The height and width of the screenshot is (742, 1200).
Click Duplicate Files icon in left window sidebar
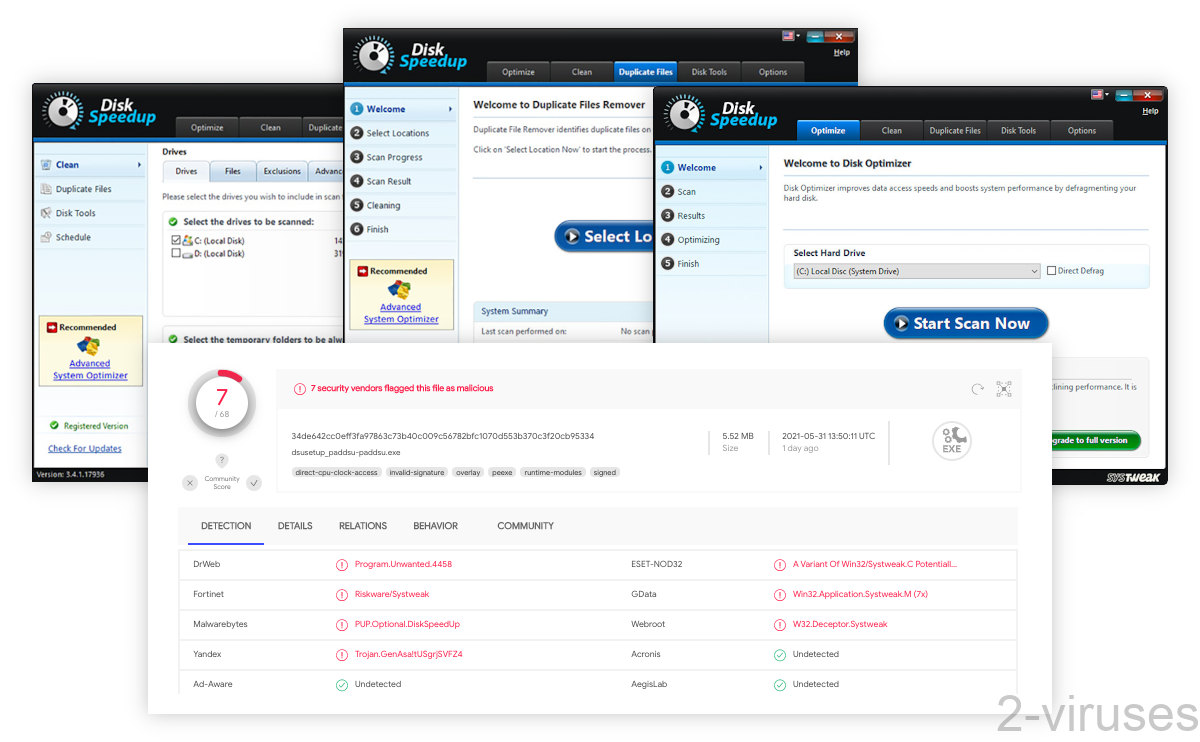[46, 189]
